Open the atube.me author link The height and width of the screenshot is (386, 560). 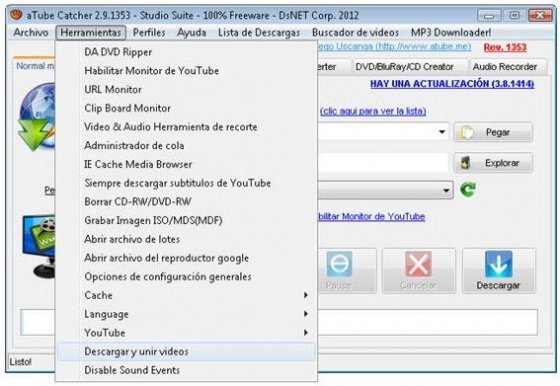(394, 47)
